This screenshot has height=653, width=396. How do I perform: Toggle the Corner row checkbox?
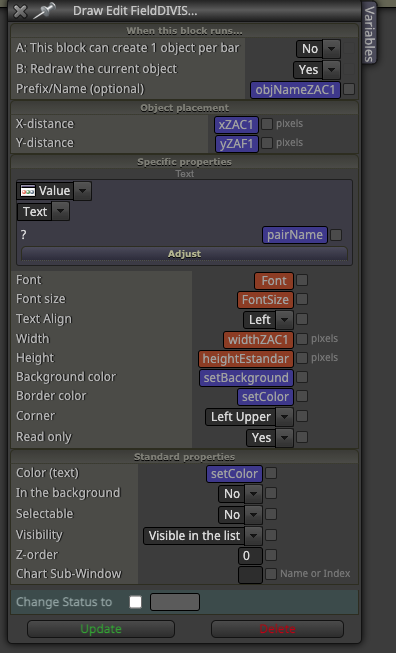pos(302,416)
